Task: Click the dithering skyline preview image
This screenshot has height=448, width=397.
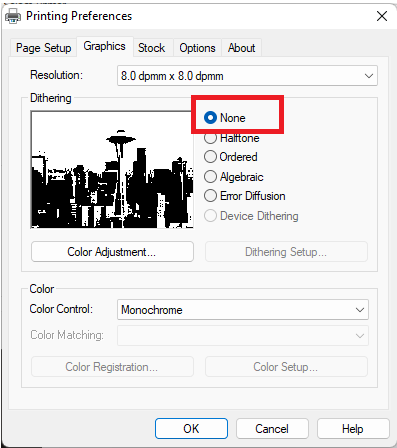Action: coord(112,170)
